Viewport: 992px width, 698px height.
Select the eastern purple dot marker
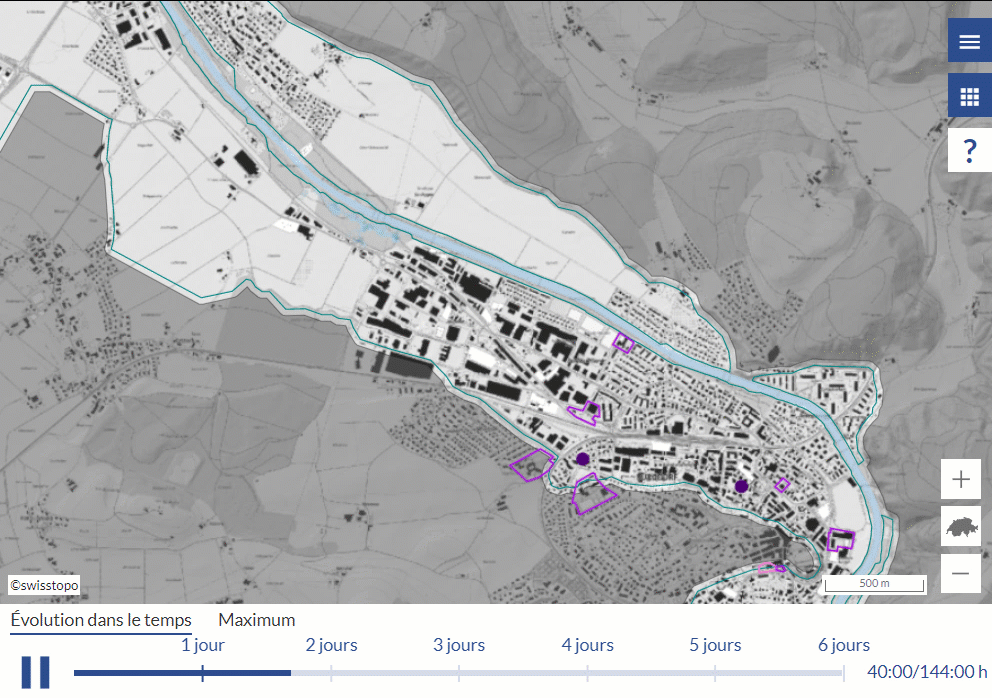(741, 486)
